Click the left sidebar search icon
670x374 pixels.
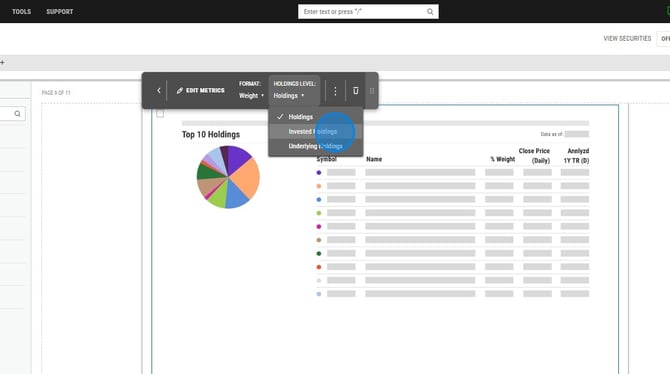tap(18, 114)
